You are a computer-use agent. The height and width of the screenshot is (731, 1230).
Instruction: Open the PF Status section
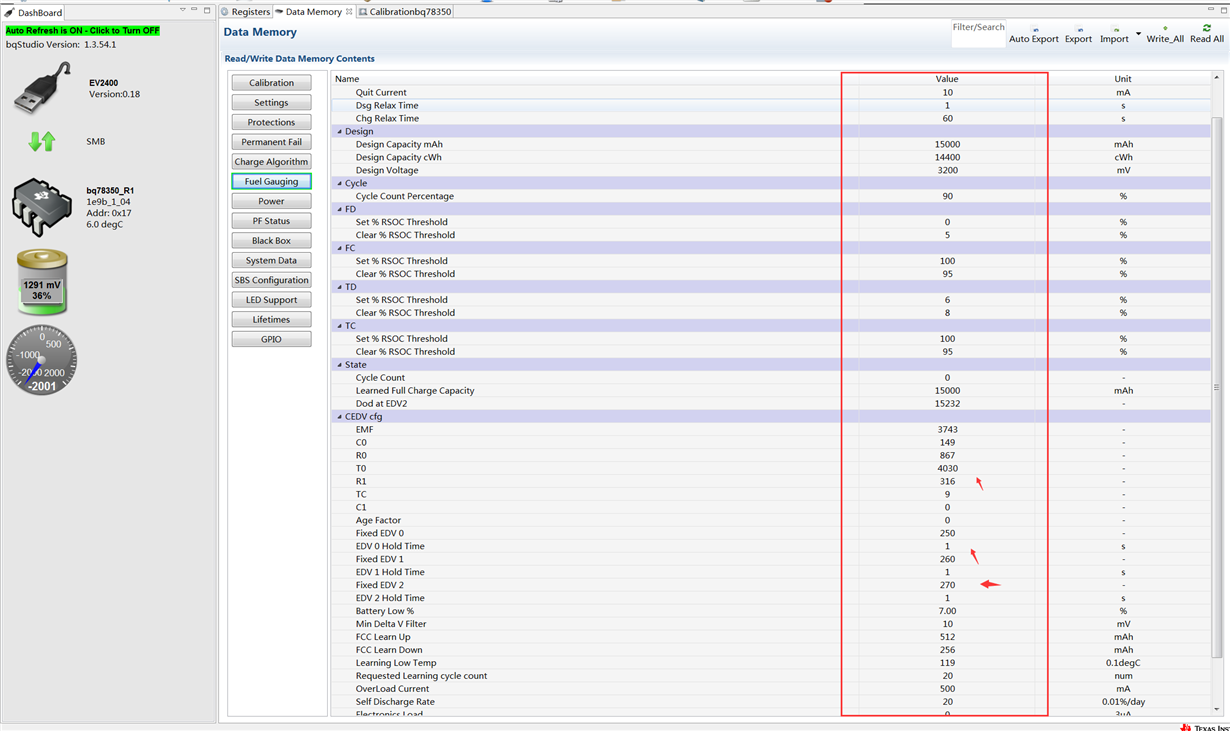point(271,221)
